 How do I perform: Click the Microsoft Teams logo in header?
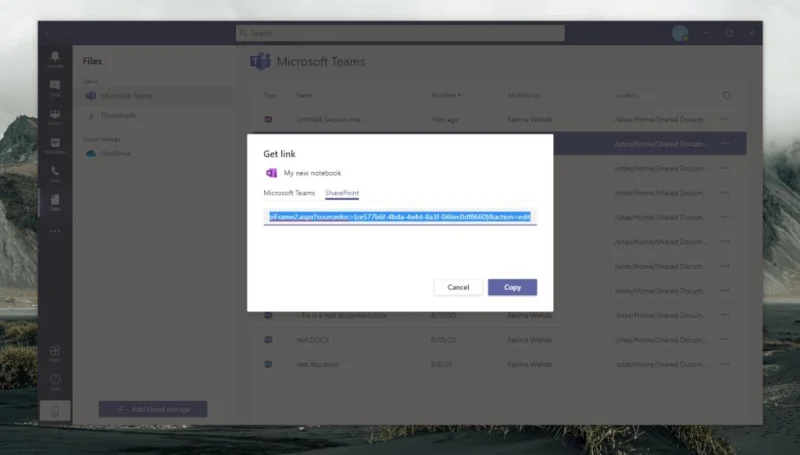260,62
